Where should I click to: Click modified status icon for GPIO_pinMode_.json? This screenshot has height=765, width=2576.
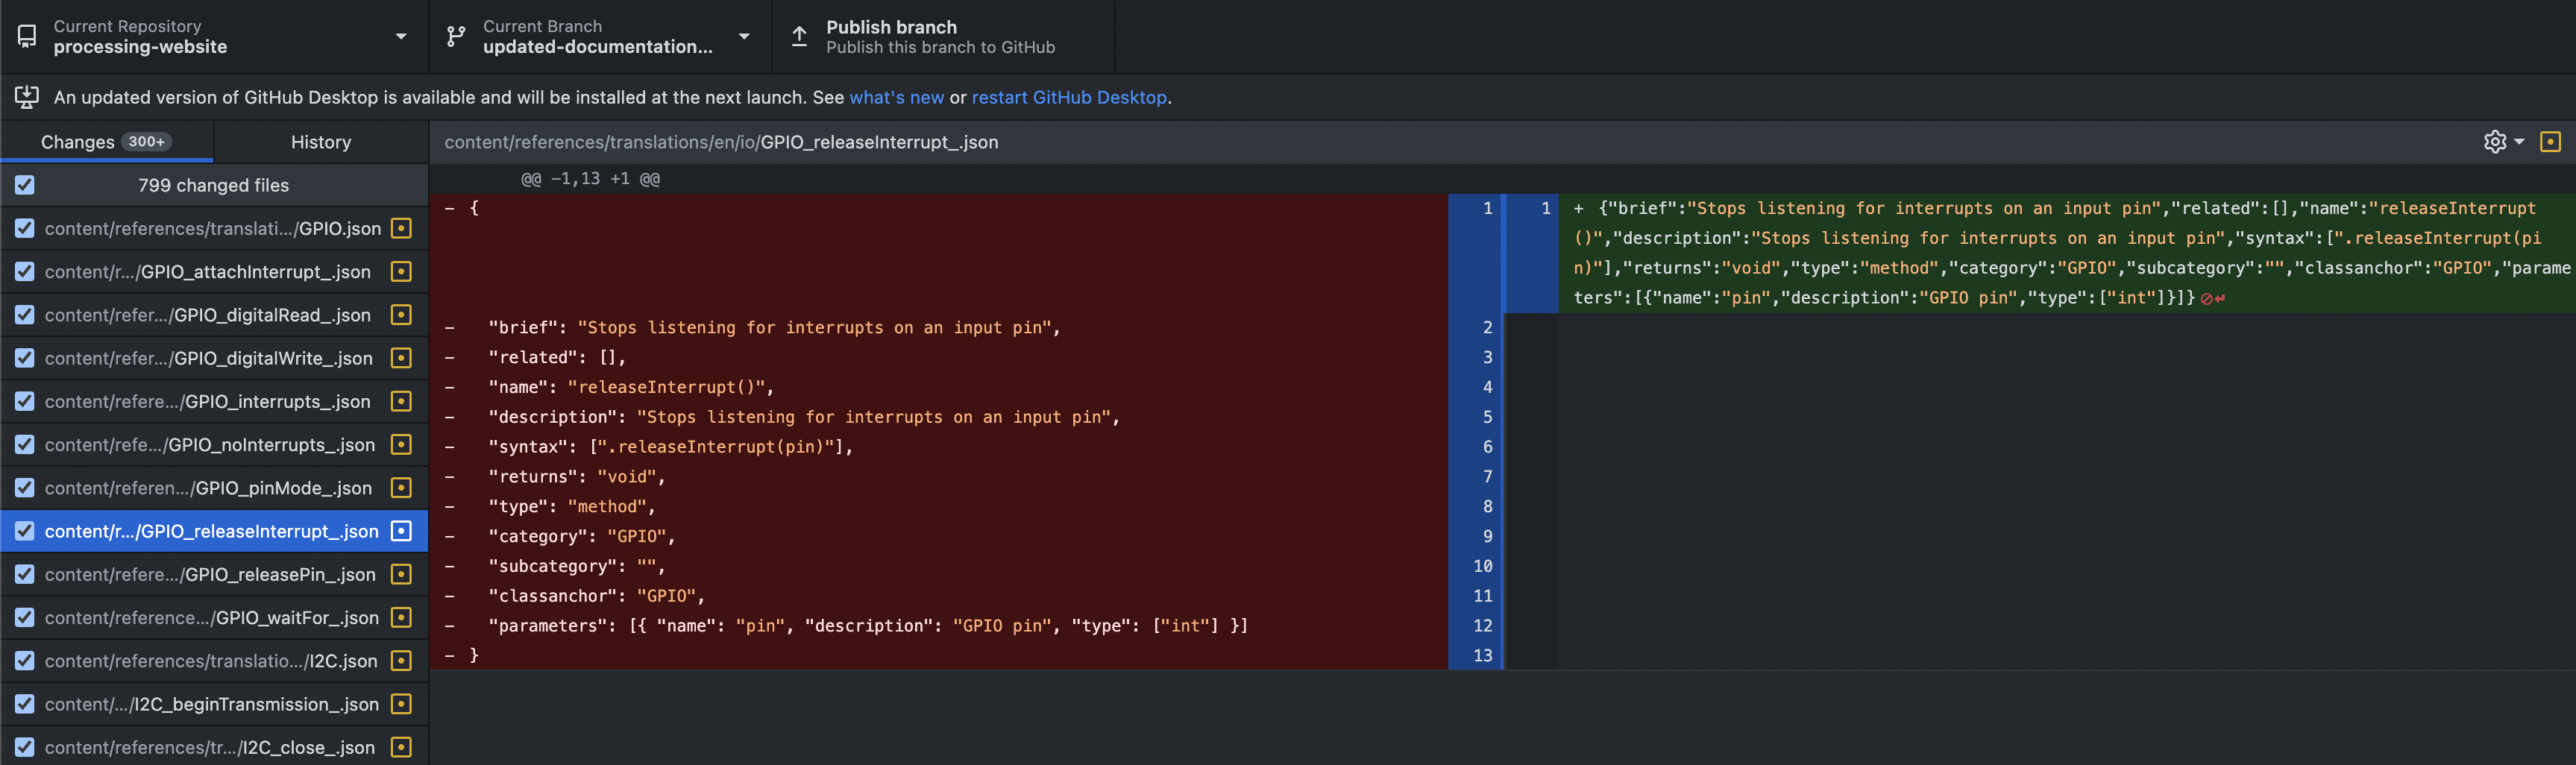[401, 487]
